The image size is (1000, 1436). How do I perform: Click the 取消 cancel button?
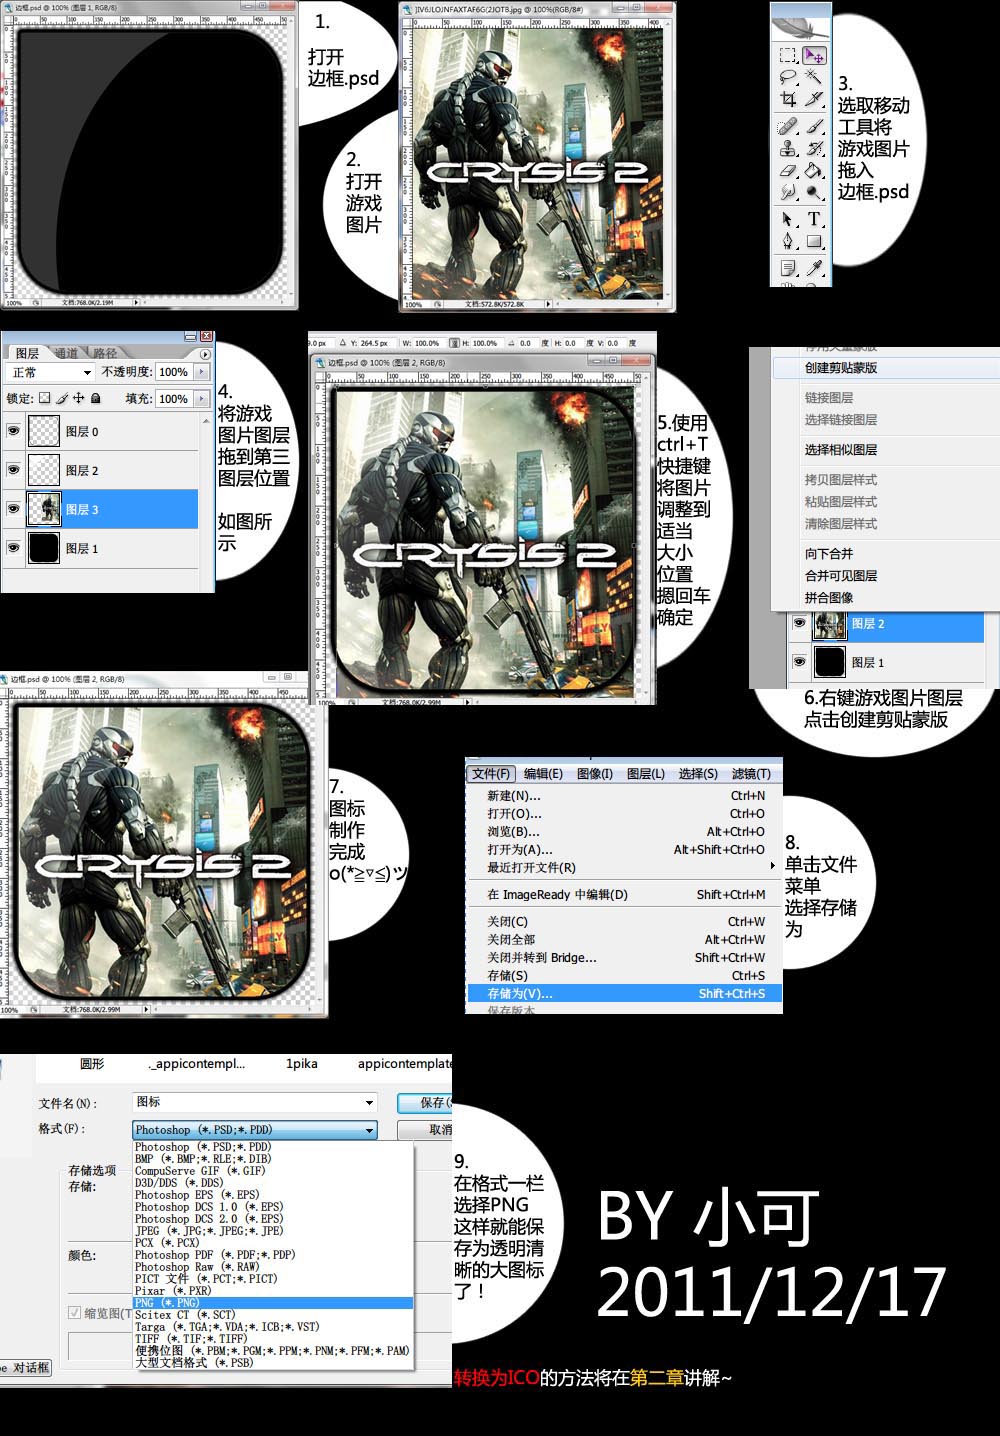tap(426, 1130)
